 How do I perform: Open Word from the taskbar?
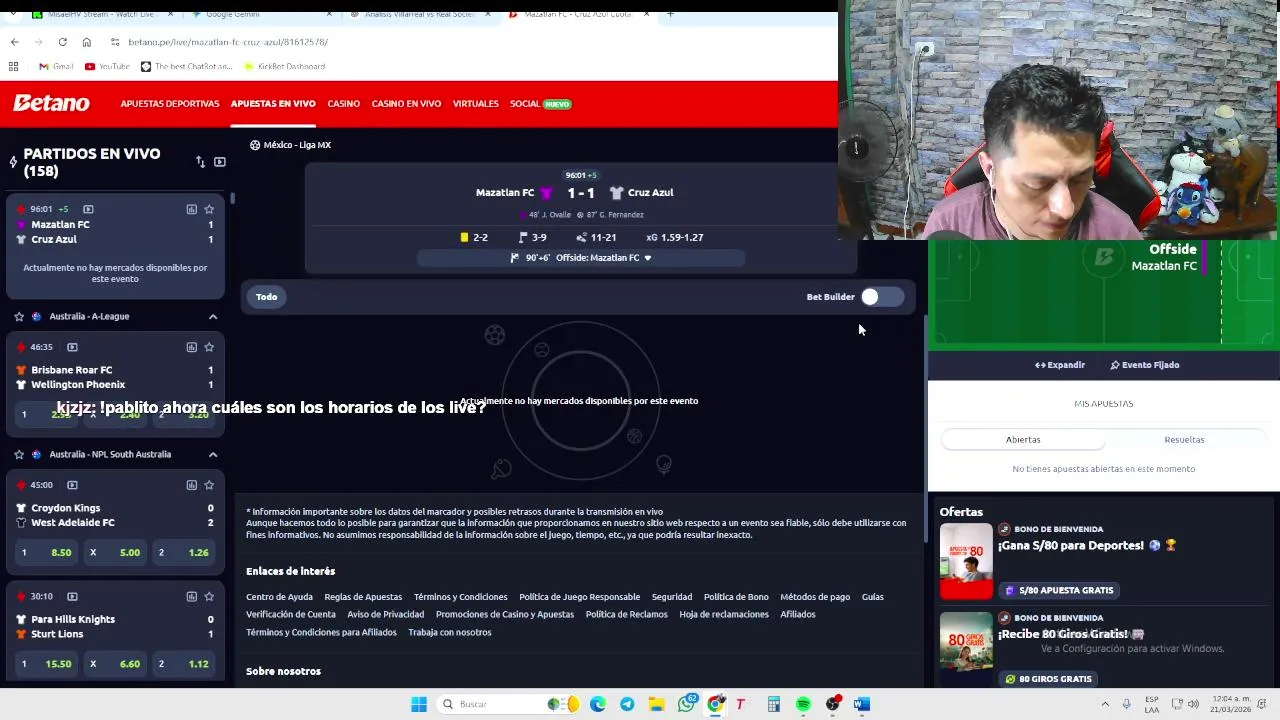(x=862, y=704)
